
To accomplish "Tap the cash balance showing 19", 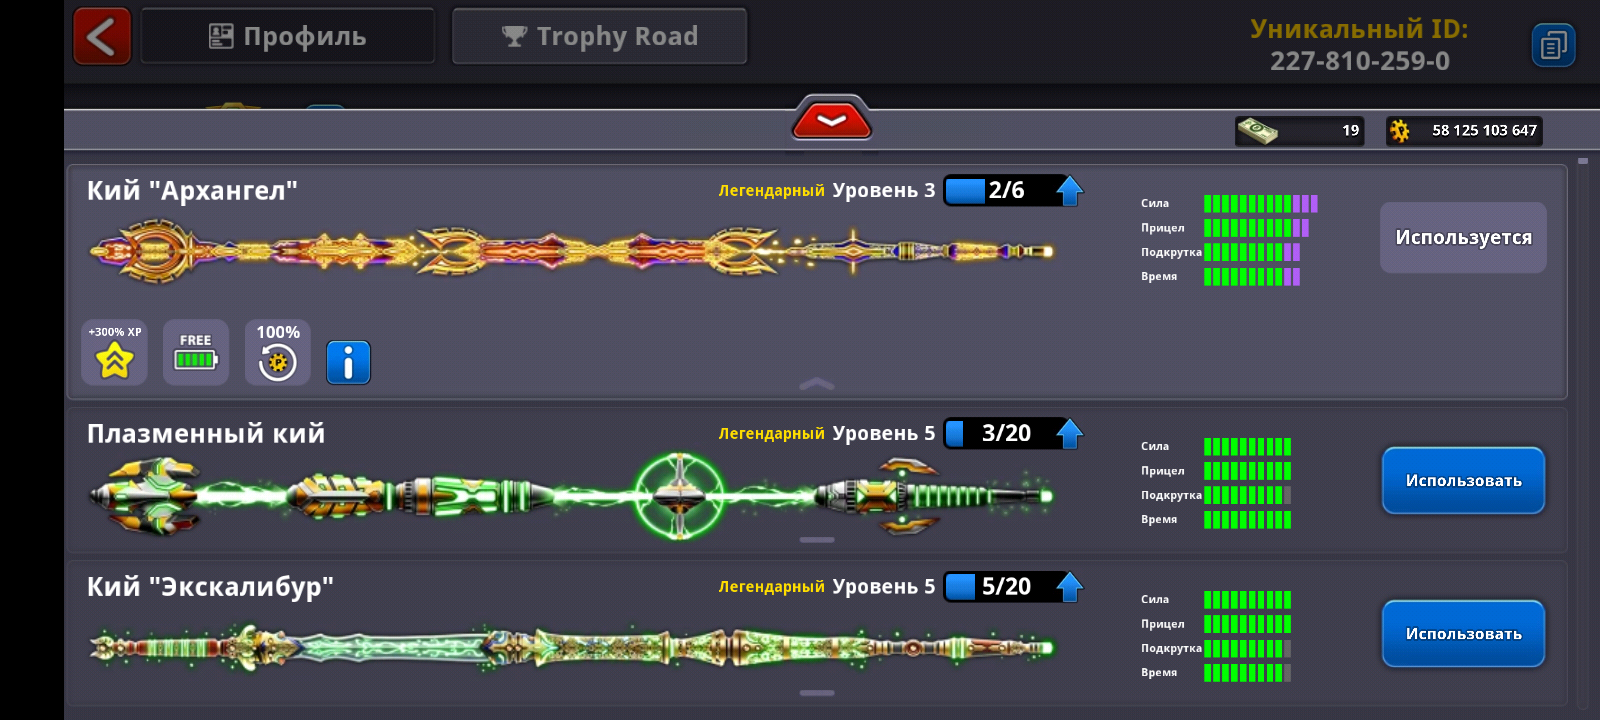I will click(x=1299, y=131).
